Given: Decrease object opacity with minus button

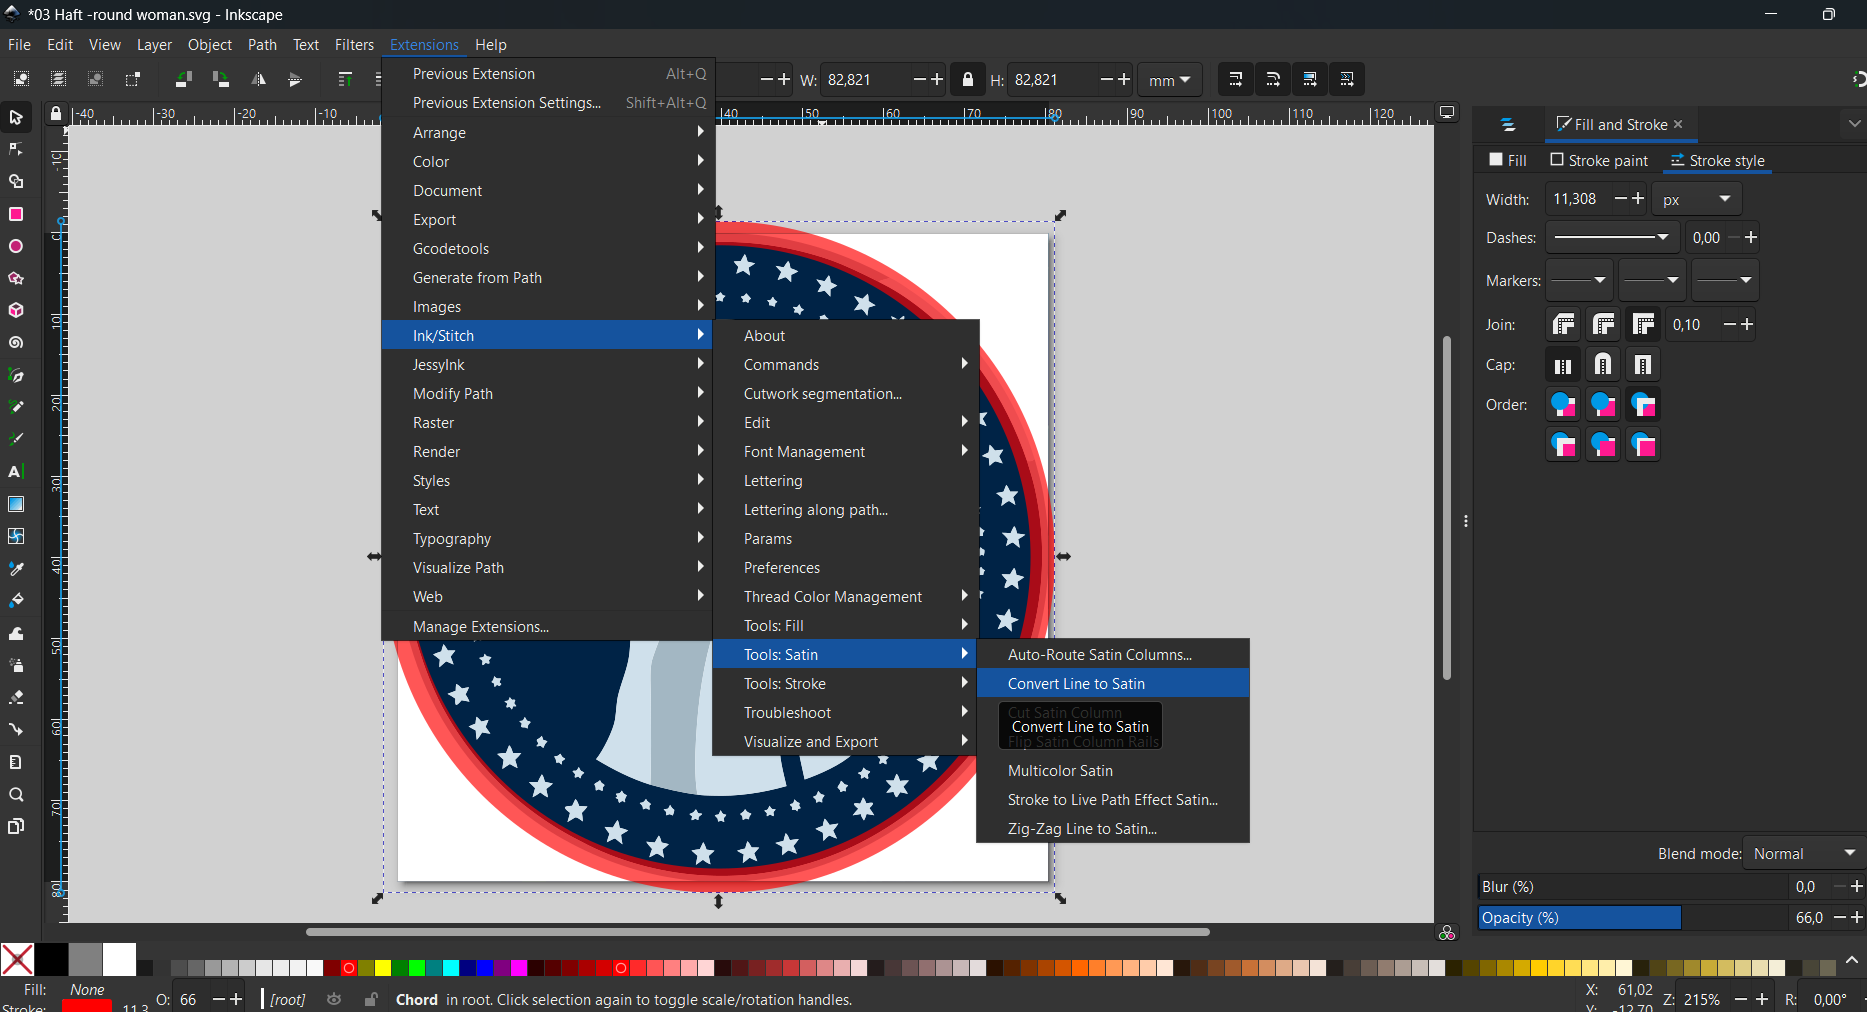Looking at the screenshot, I should click(1841, 917).
